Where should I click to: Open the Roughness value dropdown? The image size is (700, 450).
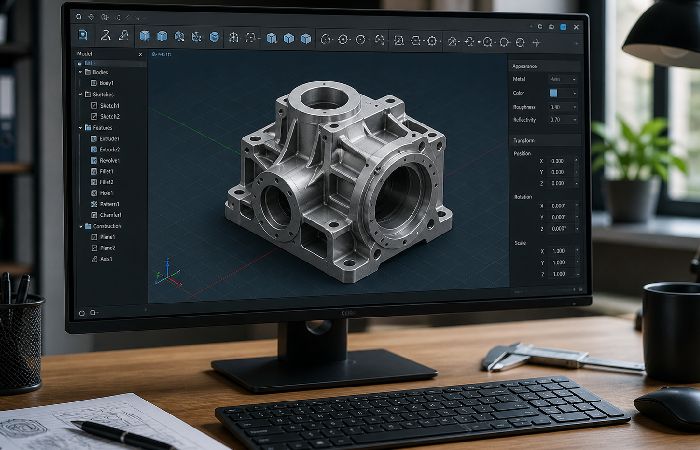coord(562,107)
